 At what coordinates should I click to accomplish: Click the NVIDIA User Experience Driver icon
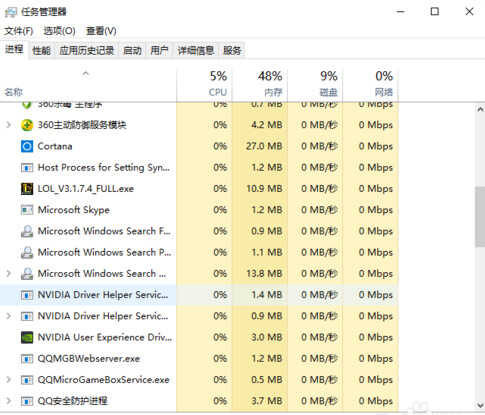pyautogui.click(x=27, y=337)
